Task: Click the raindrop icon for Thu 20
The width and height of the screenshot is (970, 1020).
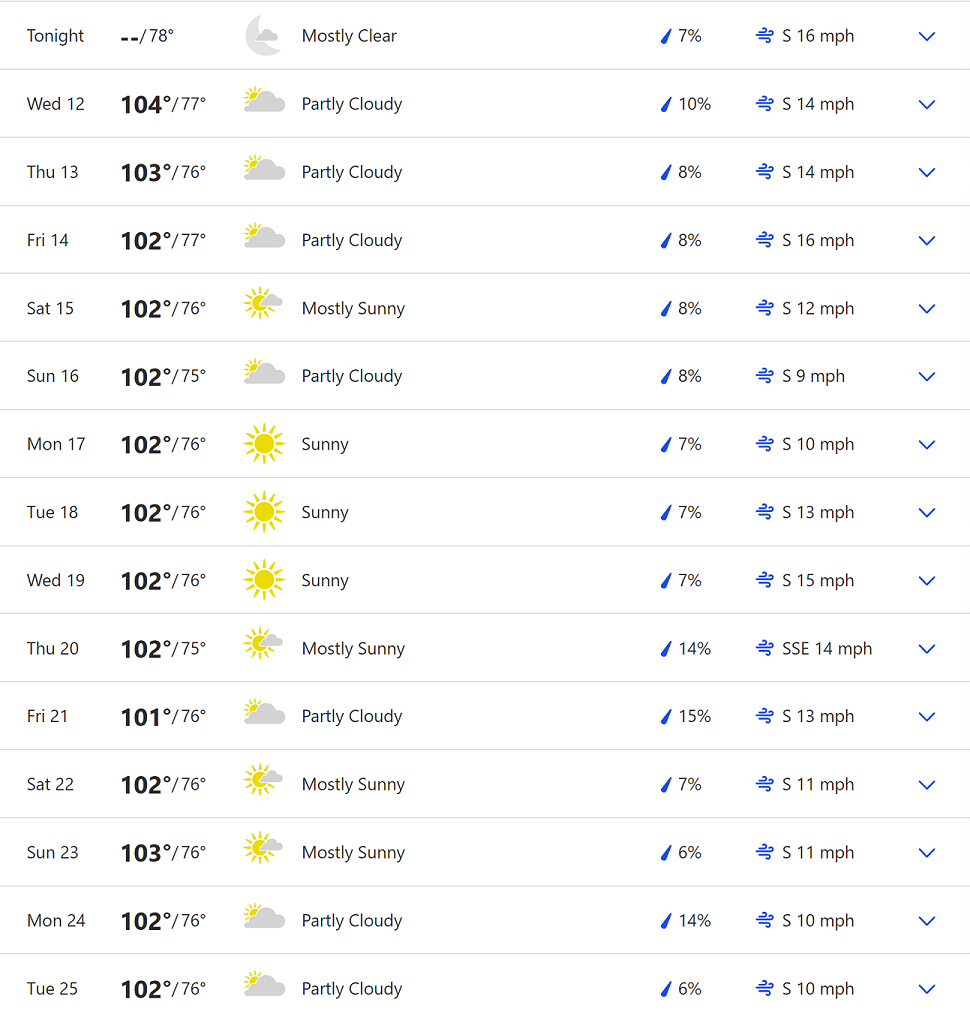Action: pos(665,649)
